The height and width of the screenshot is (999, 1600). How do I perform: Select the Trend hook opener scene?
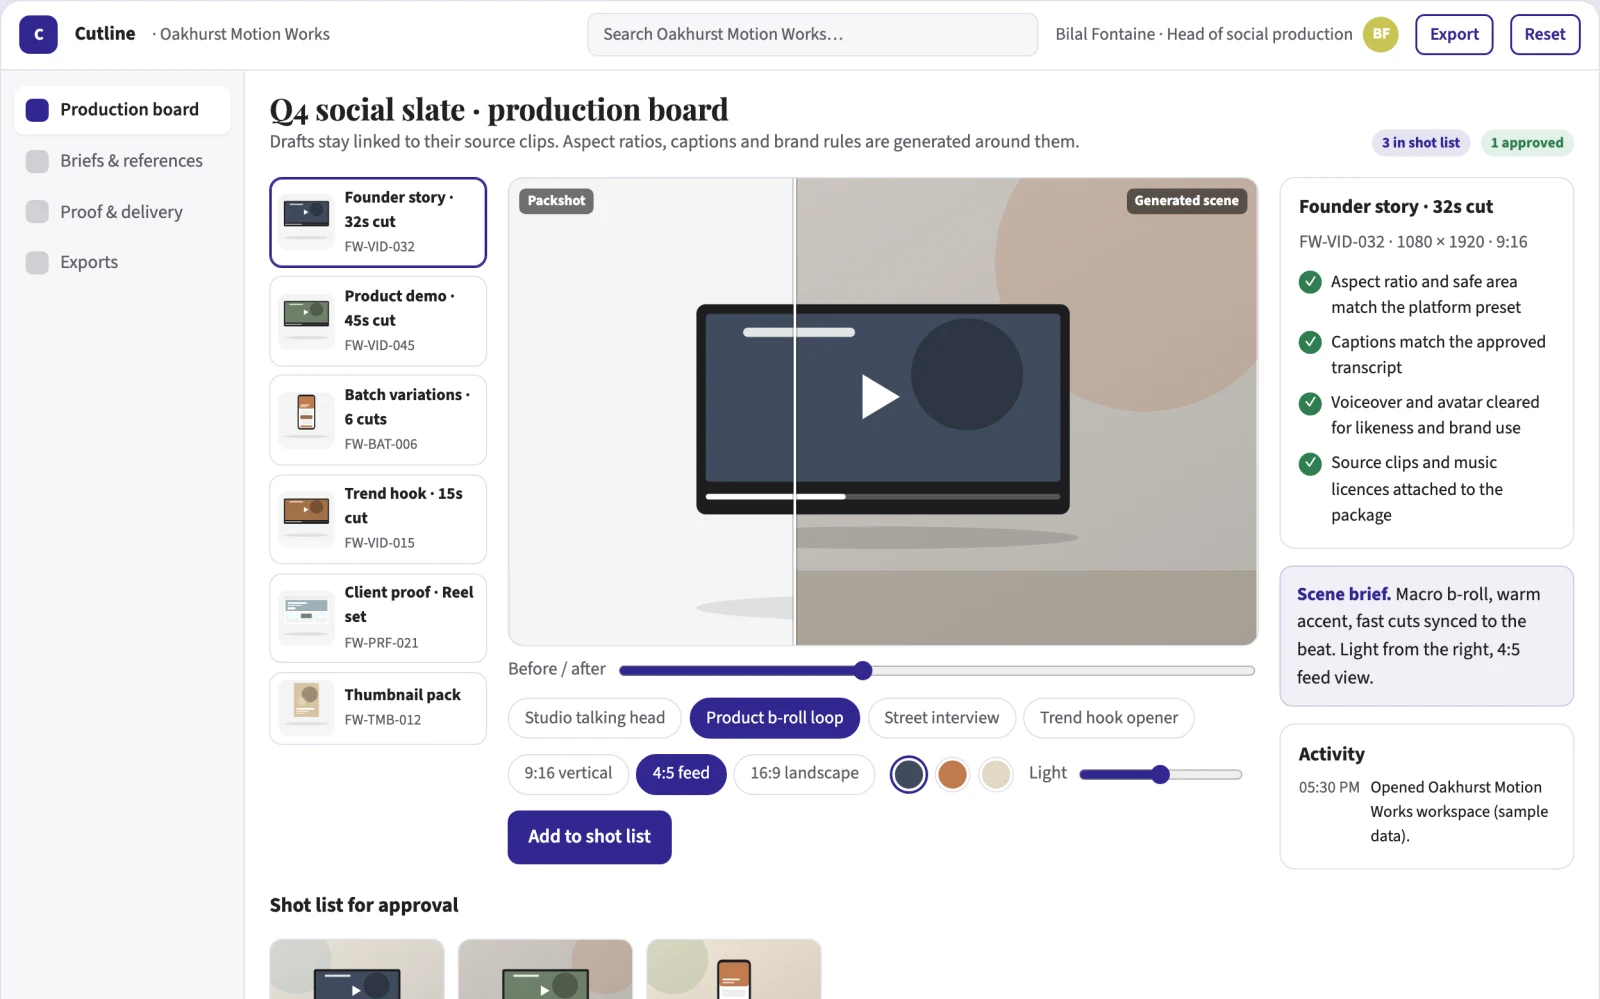(x=1109, y=718)
